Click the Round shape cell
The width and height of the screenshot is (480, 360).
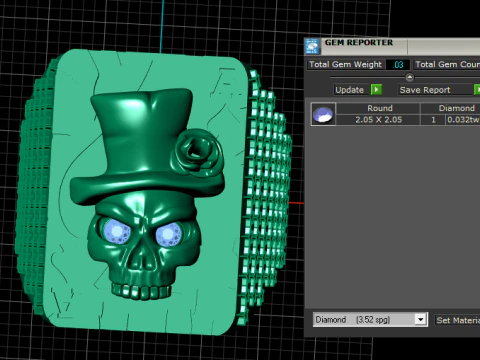[x=378, y=108]
